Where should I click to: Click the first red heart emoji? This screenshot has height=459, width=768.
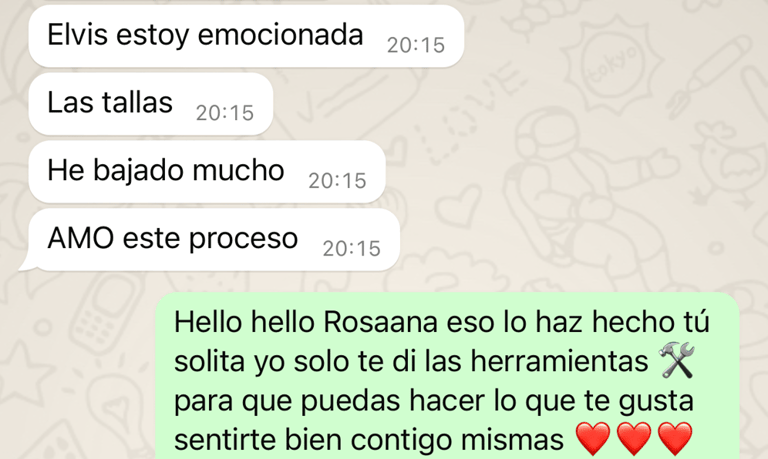coord(593,438)
